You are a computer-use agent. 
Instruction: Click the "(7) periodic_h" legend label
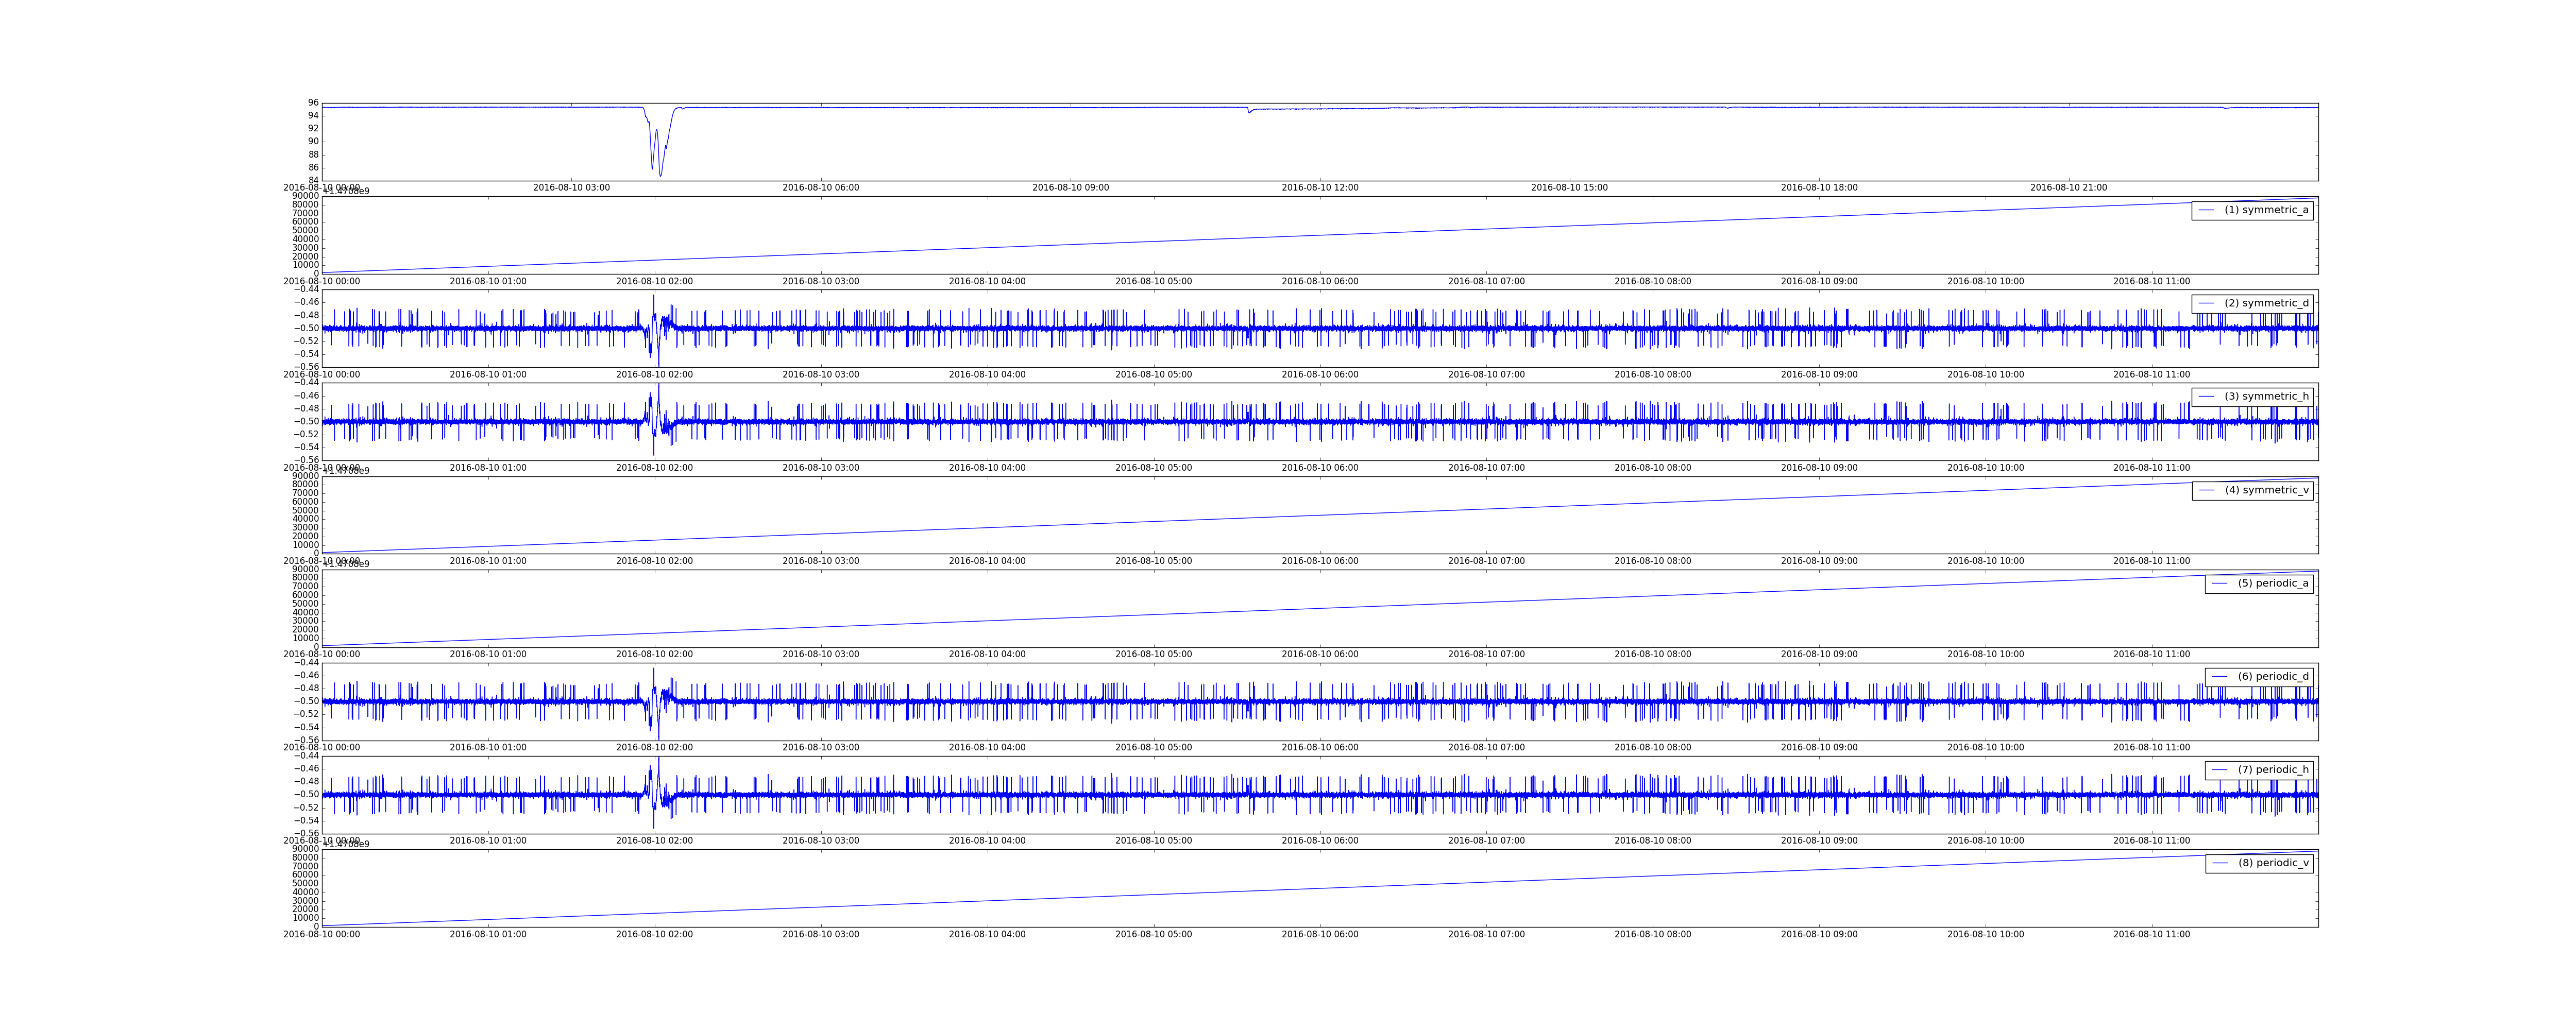[x=2273, y=770]
